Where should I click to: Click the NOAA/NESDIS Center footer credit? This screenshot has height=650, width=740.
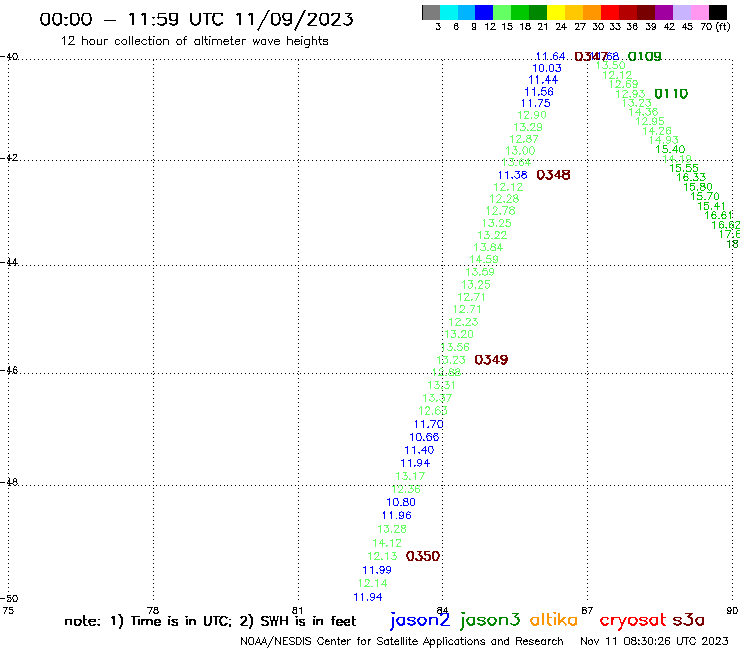(x=402, y=642)
